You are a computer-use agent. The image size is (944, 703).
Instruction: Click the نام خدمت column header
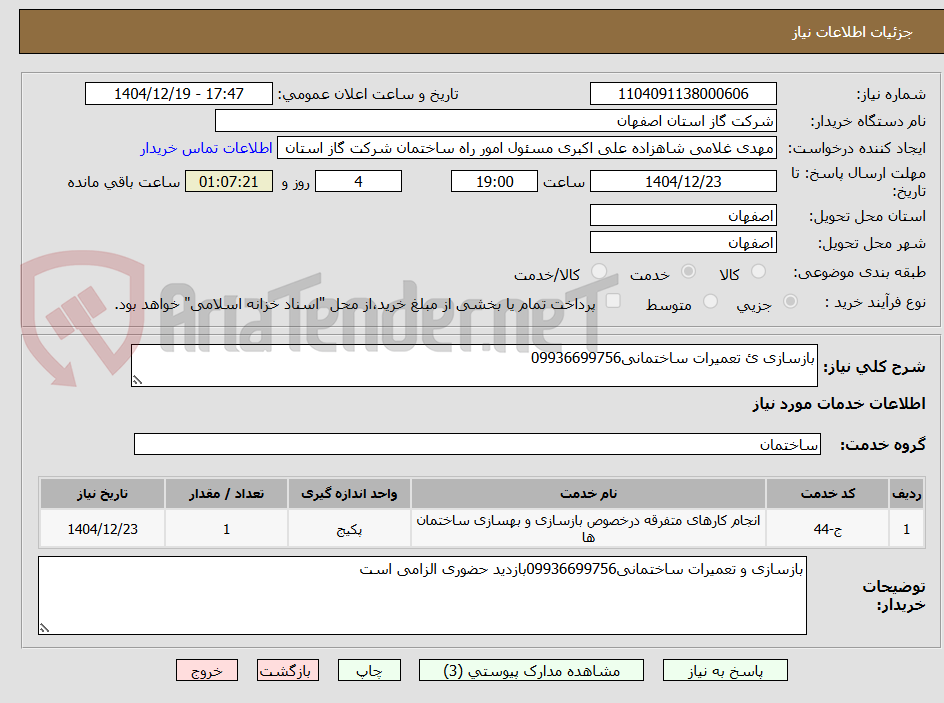588,494
